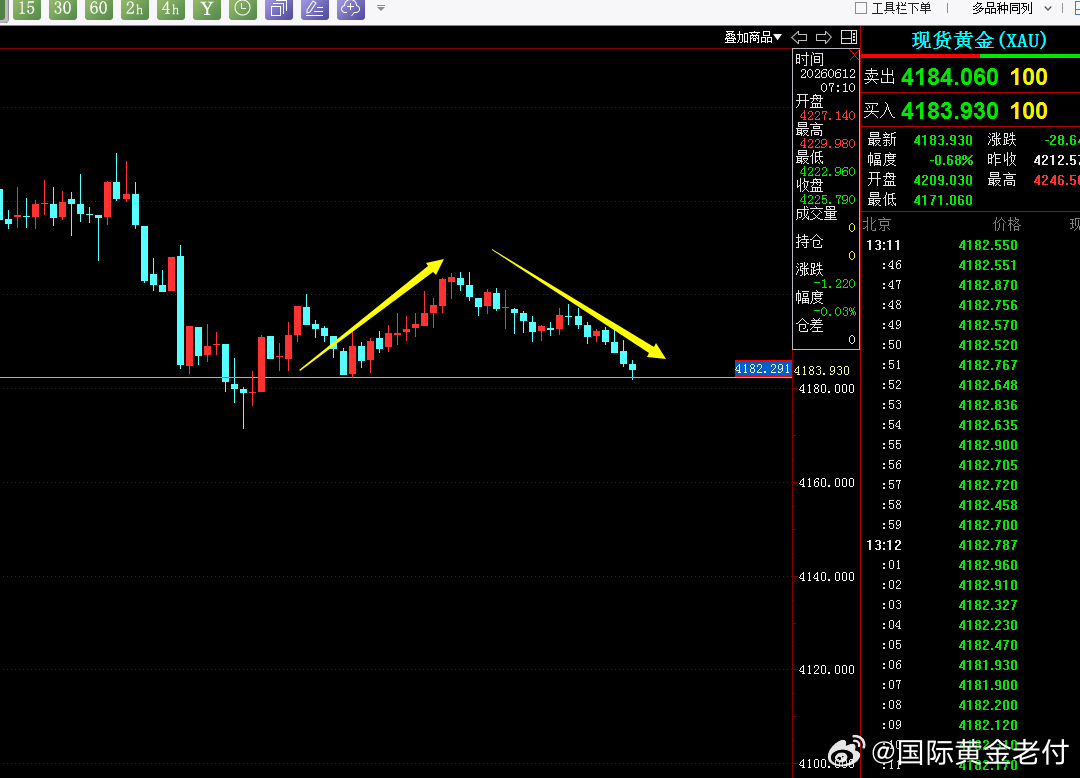Switch to the 4h chart period
Viewport: 1080px width, 778px height.
click(171, 9)
